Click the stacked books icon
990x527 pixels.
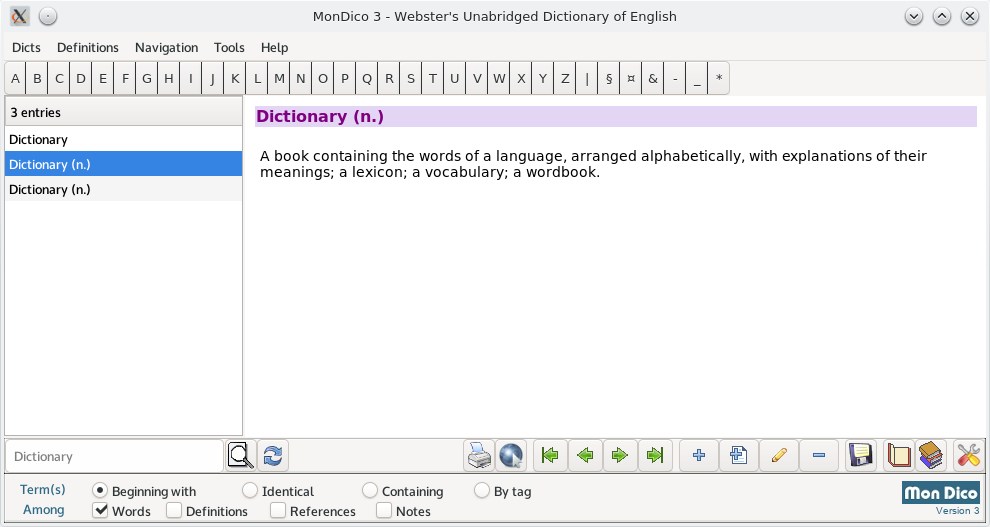point(931,456)
